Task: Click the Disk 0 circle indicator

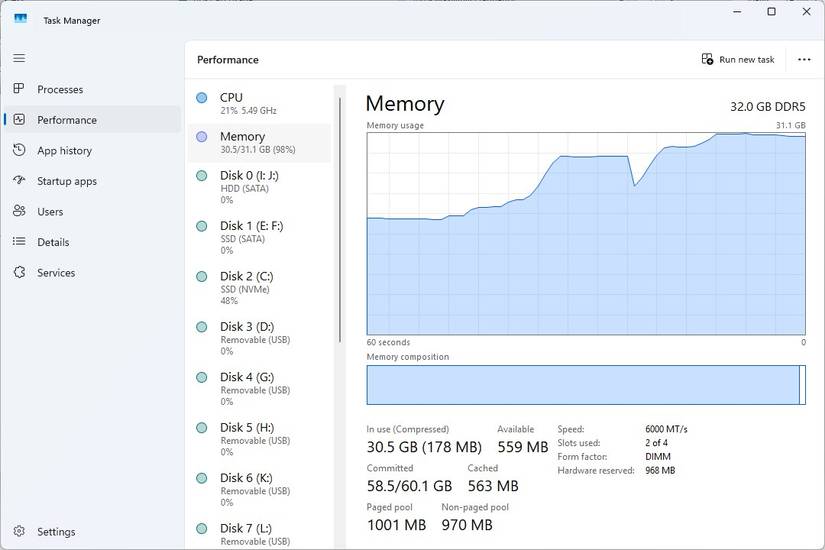Action: point(202,176)
